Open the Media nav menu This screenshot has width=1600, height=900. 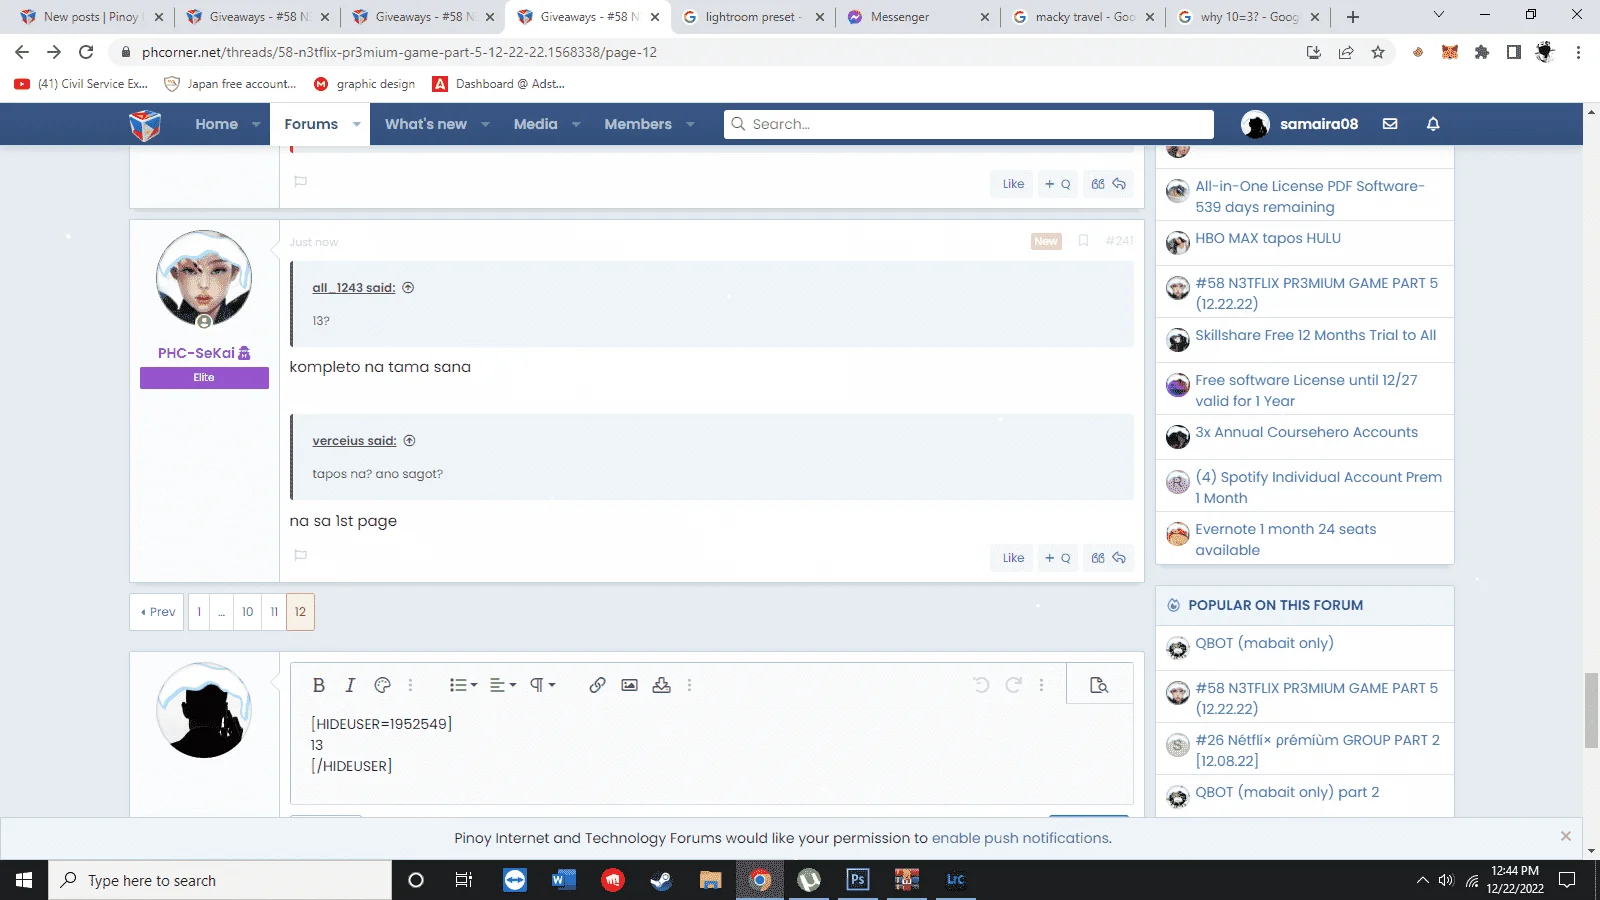click(535, 124)
